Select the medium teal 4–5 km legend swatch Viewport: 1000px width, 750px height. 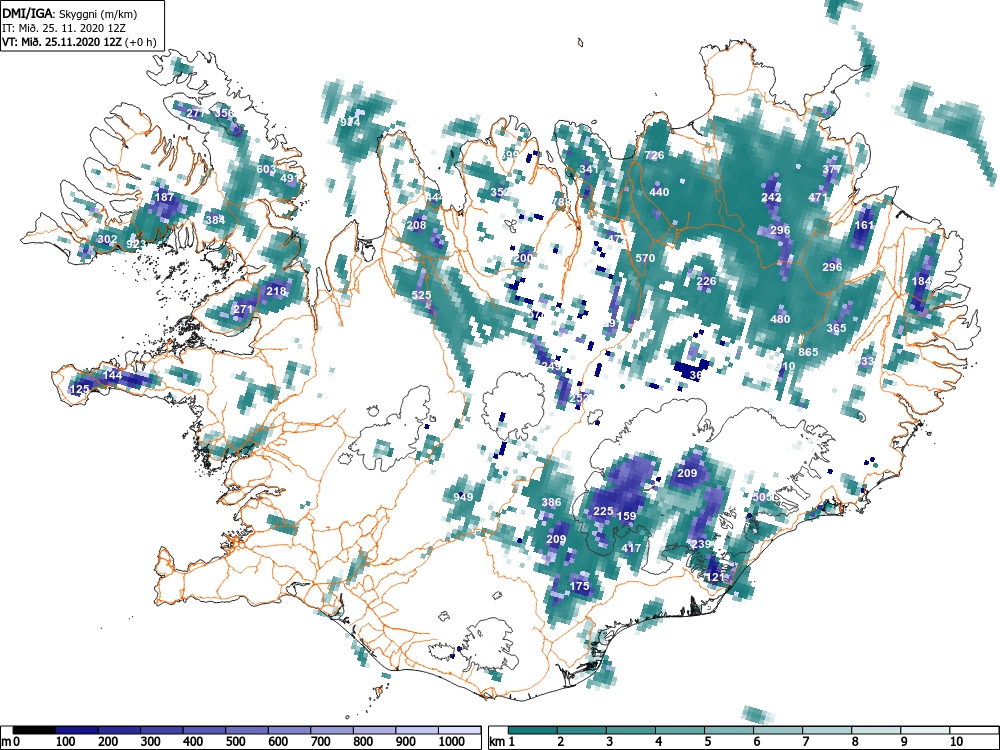click(x=680, y=730)
